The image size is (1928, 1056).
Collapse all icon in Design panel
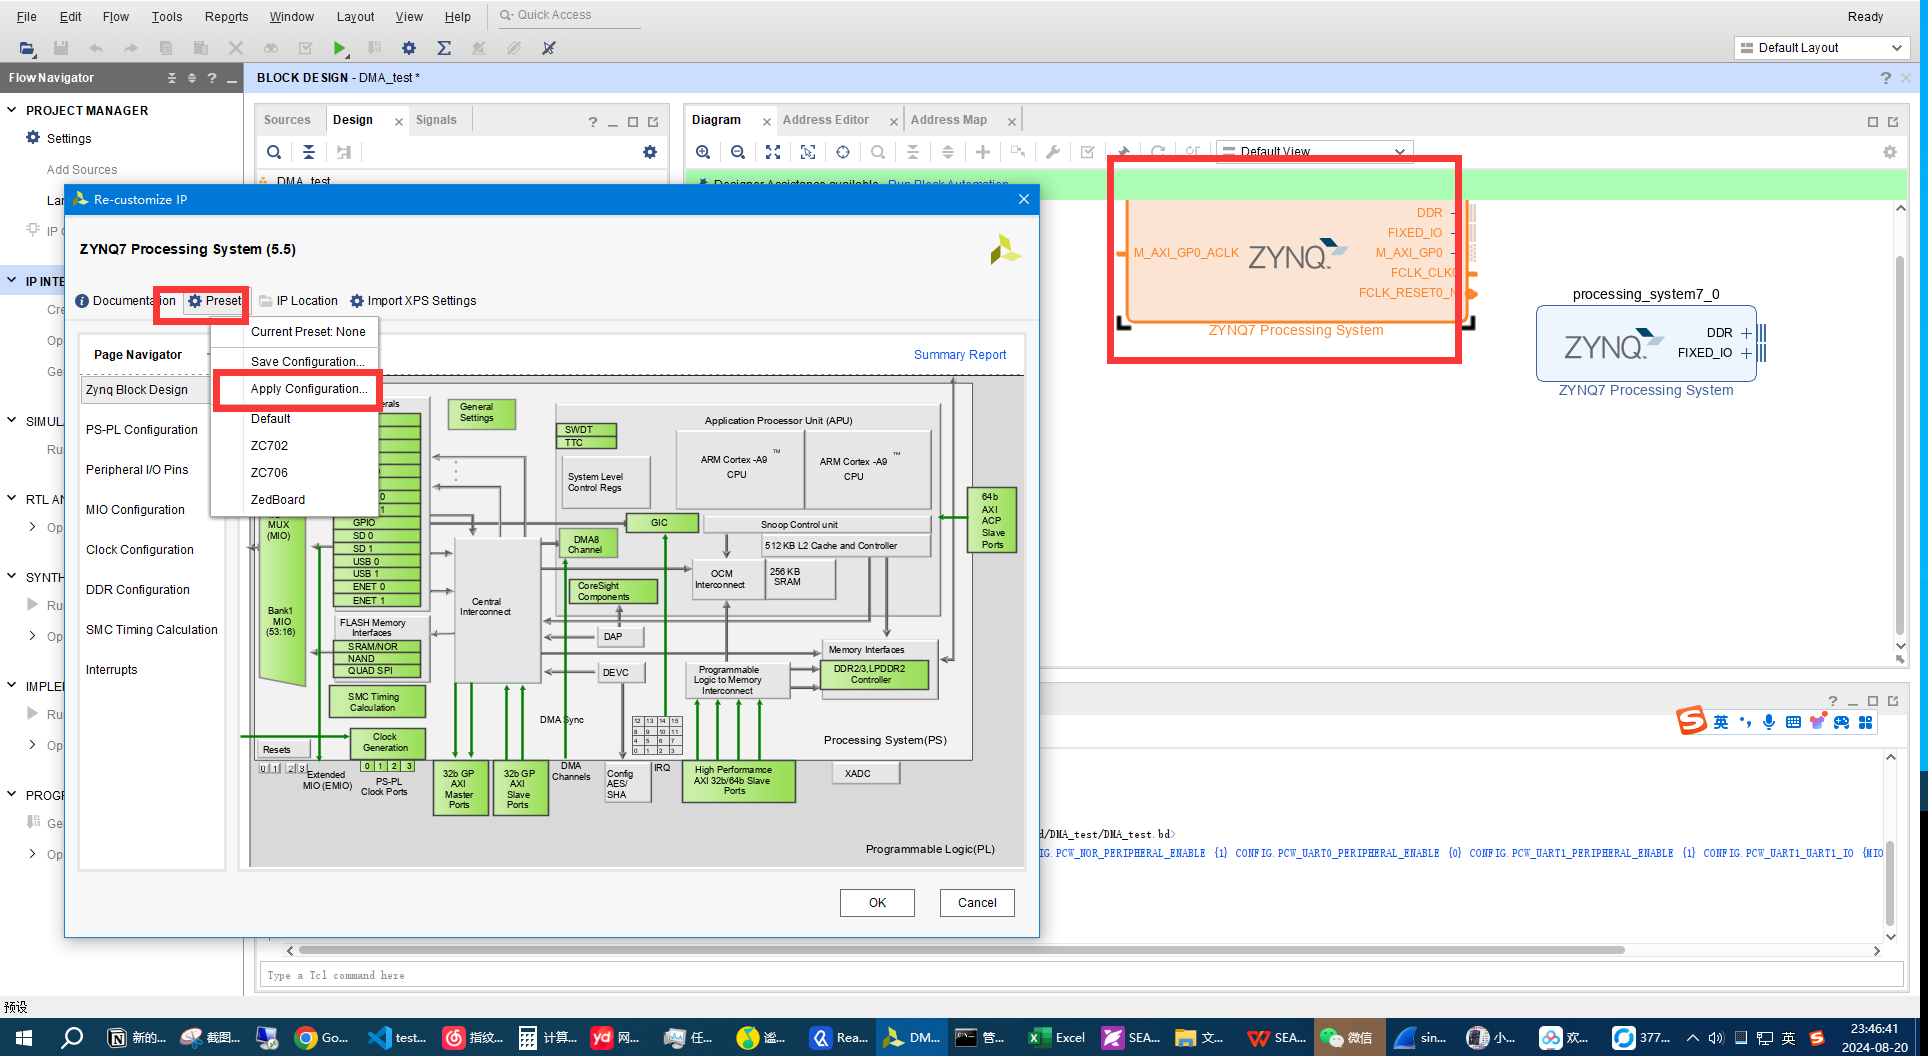[x=309, y=152]
